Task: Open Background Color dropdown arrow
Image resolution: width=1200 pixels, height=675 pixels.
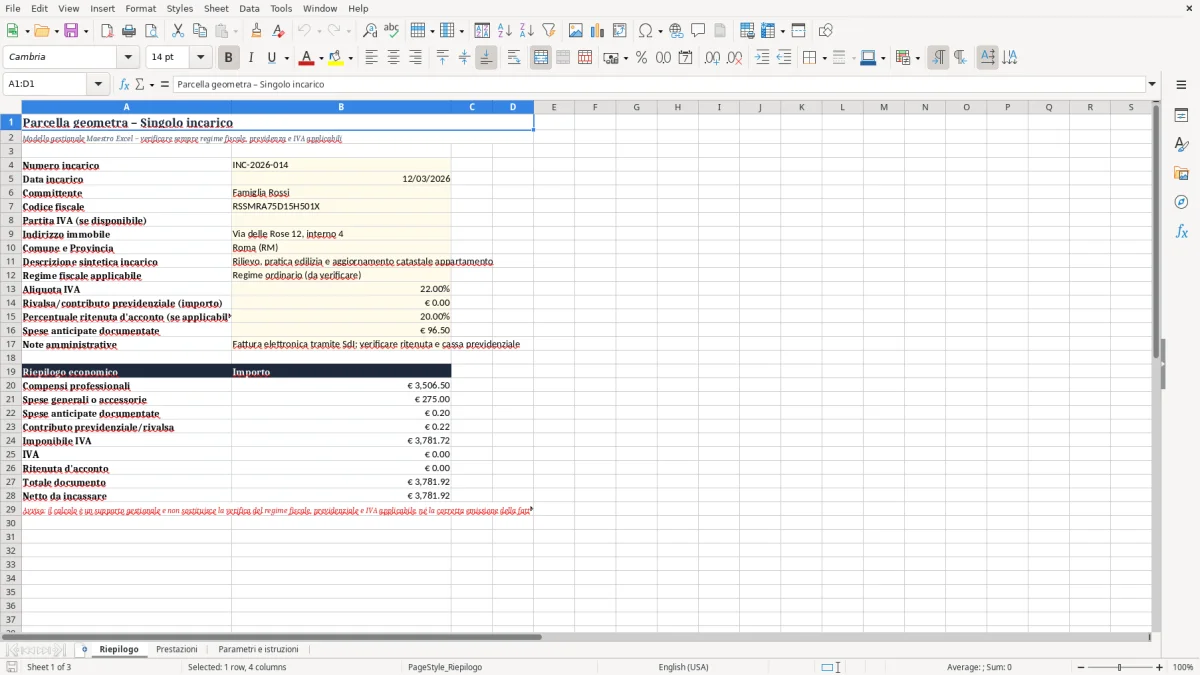Action: [351, 58]
